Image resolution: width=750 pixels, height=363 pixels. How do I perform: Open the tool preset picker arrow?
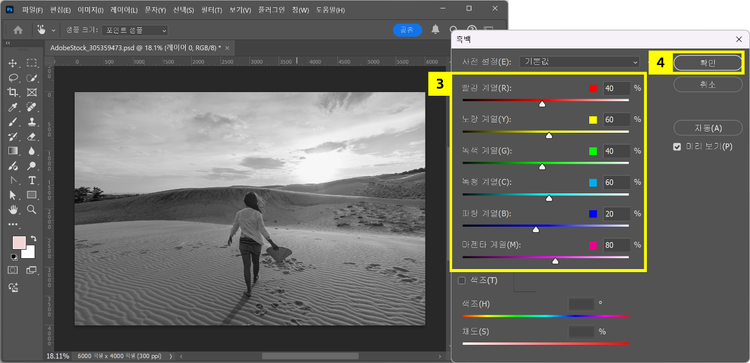[53, 30]
